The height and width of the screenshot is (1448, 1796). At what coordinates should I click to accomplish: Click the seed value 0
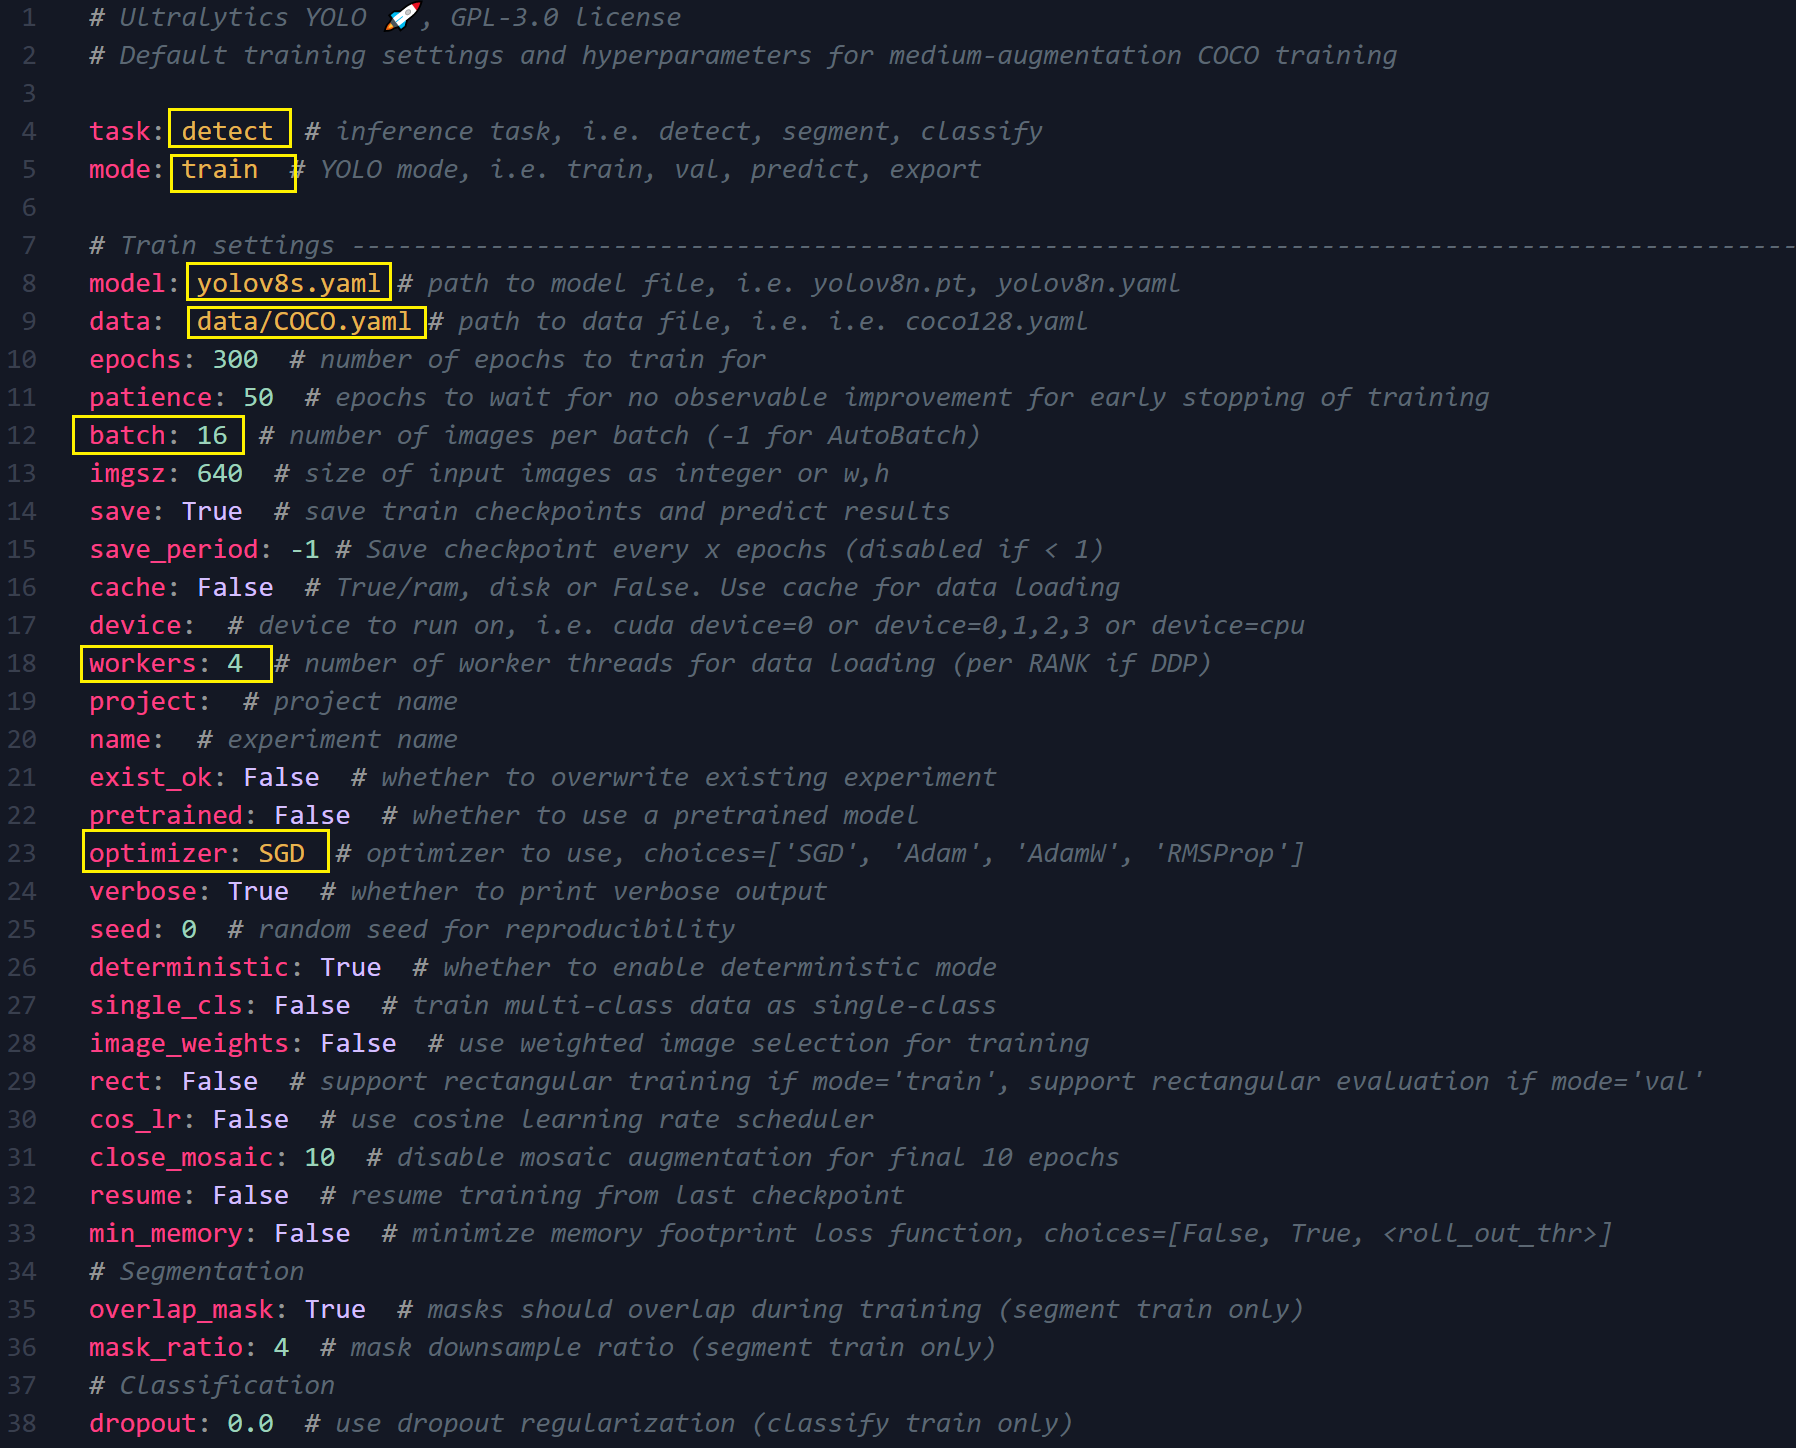pyautogui.click(x=189, y=929)
